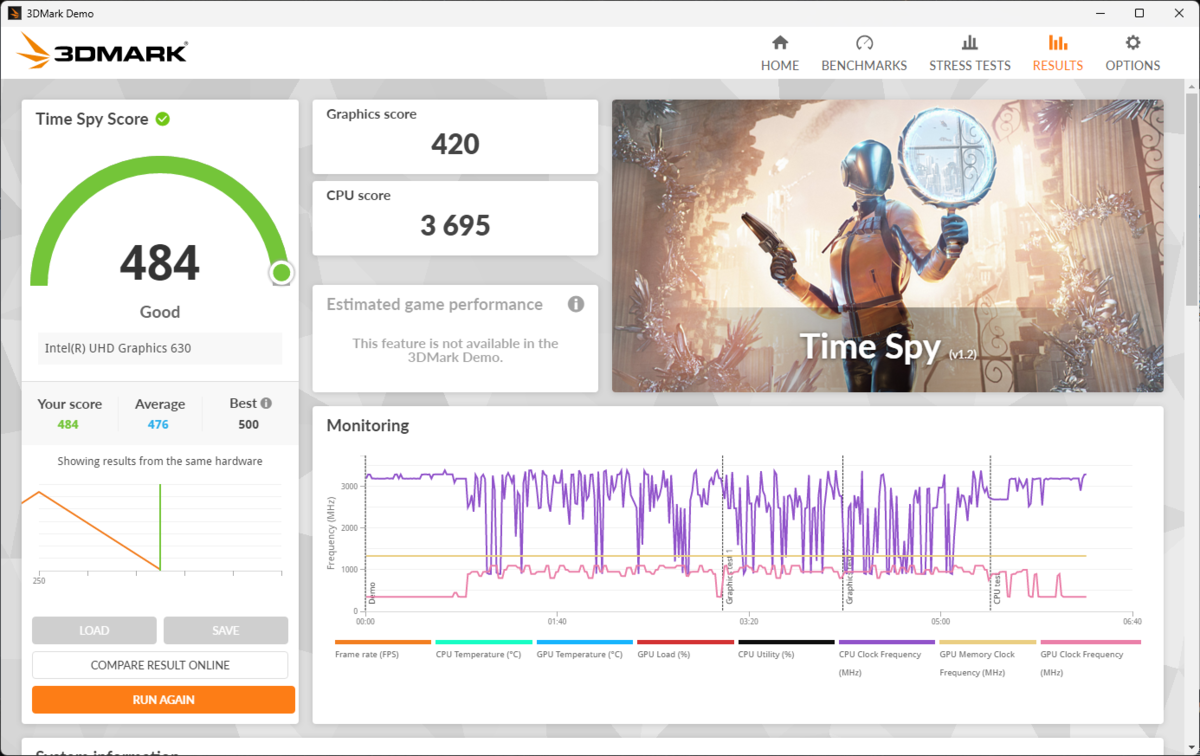Click the Average score 476
Viewport: 1200px width, 756px height.
point(158,424)
